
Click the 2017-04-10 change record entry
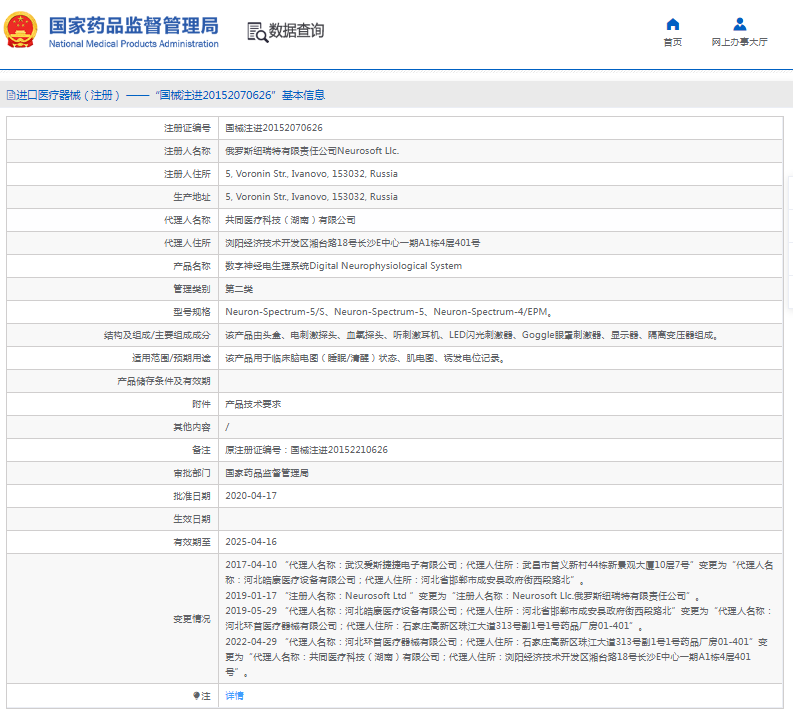(x=499, y=572)
